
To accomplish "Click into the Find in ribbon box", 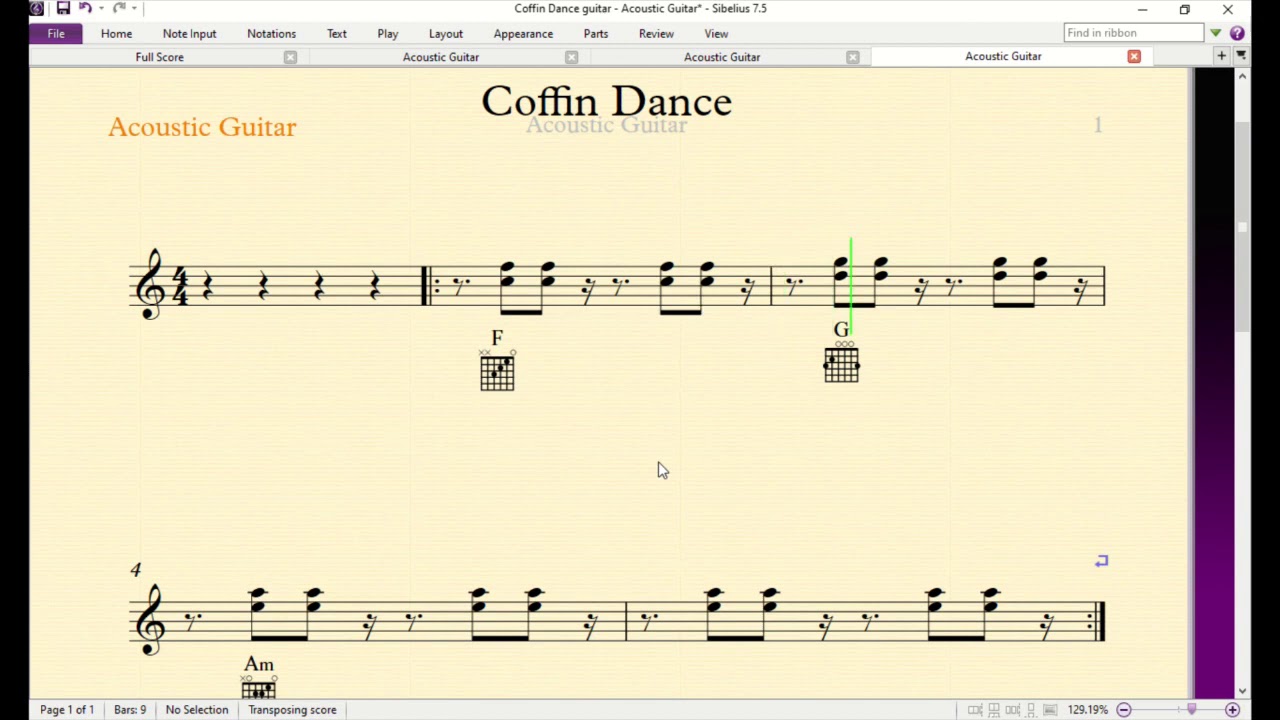I will tap(1133, 33).
